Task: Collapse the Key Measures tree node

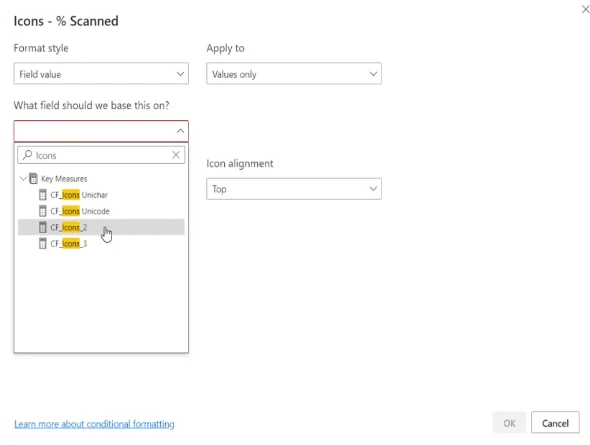Action: pos(23,178)
